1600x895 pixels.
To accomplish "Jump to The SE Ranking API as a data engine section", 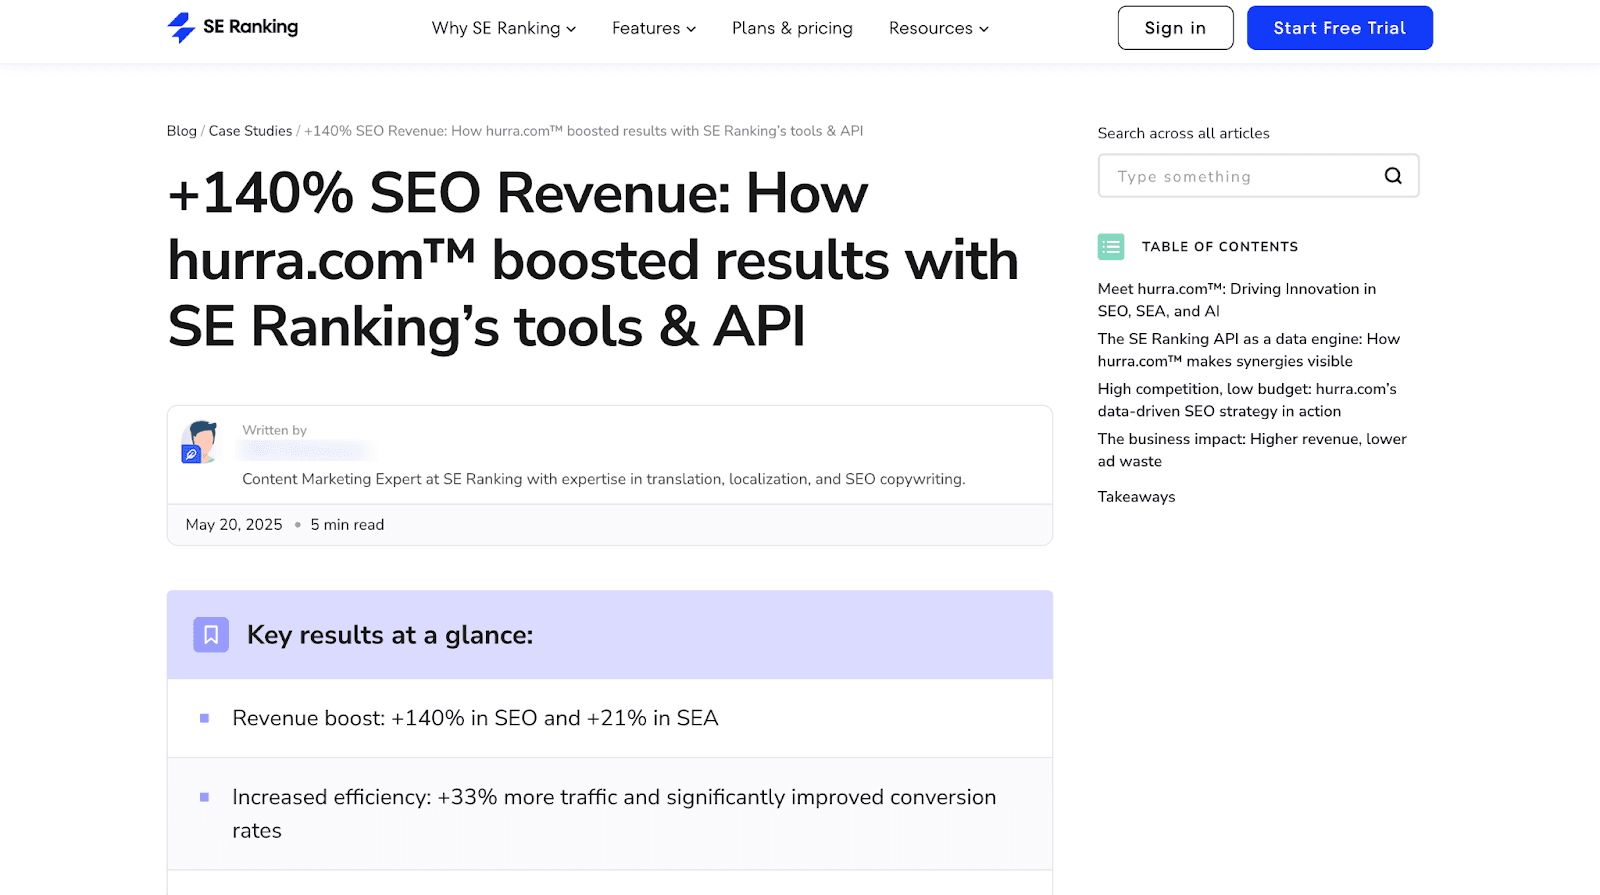I will [x=1249, y=350].
